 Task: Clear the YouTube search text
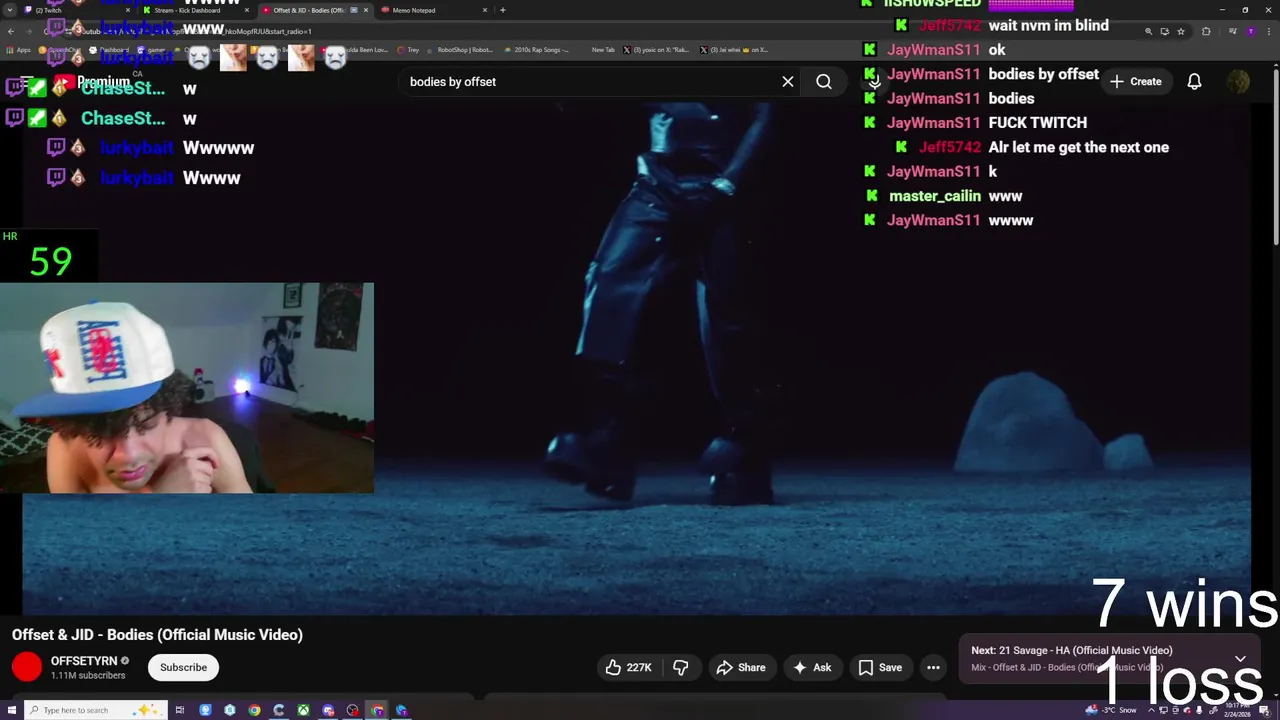point(788,82)
